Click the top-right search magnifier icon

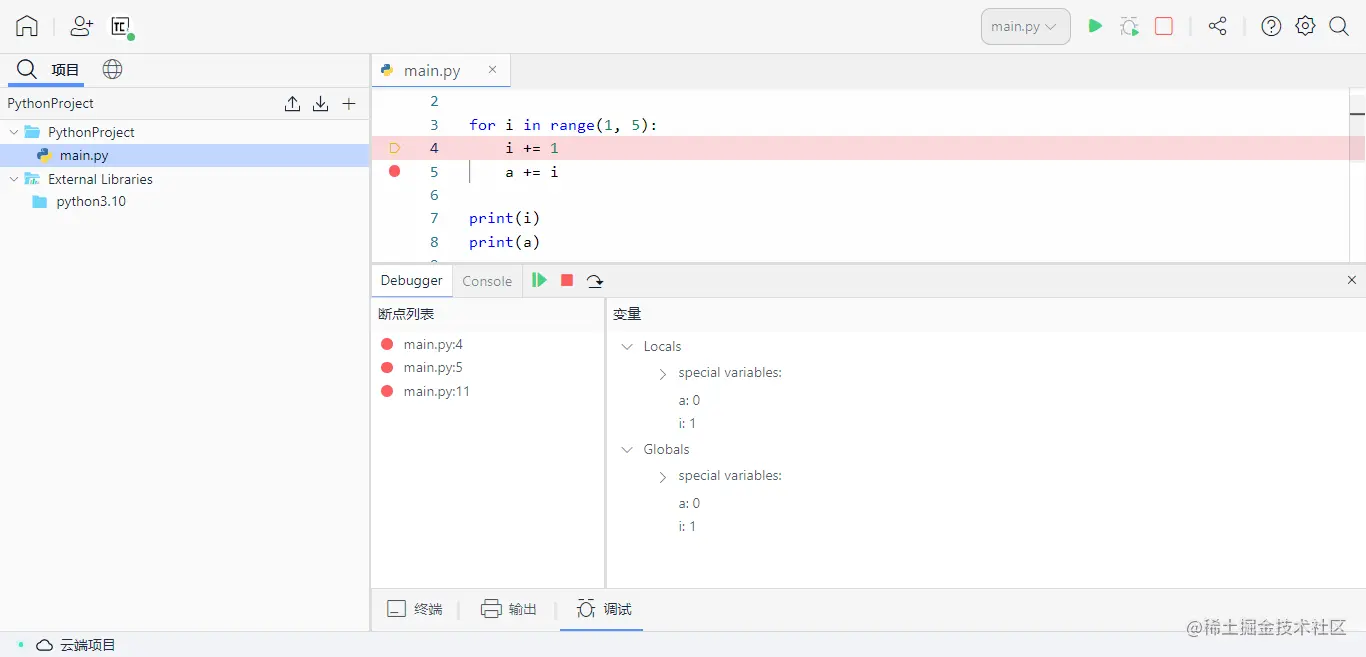tap(1339, 26)
